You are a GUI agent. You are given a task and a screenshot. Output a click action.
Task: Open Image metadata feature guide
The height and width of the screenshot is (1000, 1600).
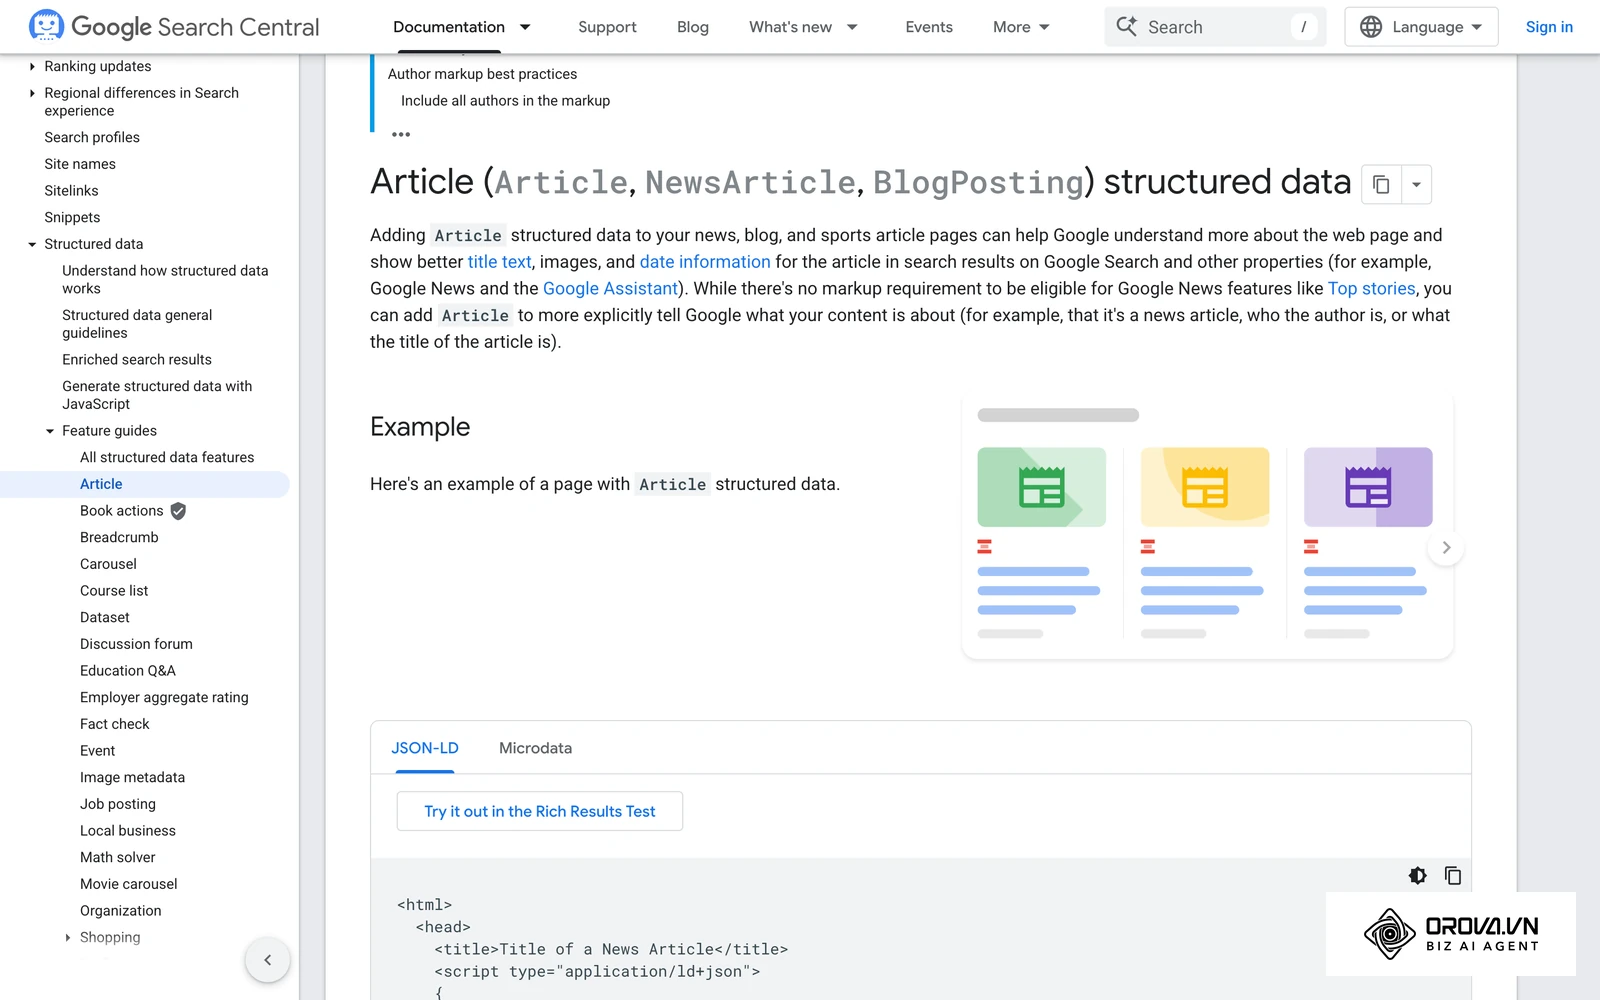click(x=132, y=778)
